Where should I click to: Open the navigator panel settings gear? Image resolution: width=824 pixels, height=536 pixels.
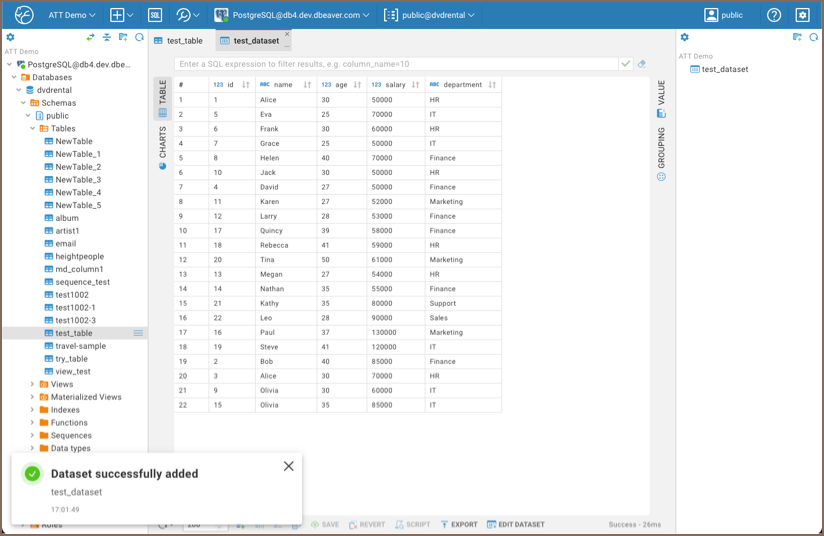10,37
